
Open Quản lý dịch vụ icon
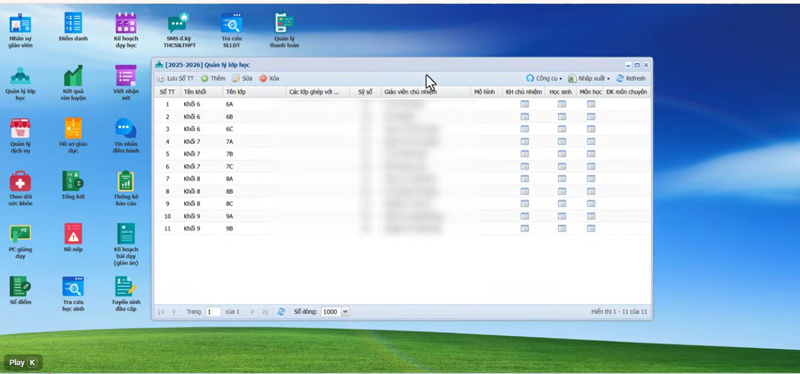click(x=20, y=136)
